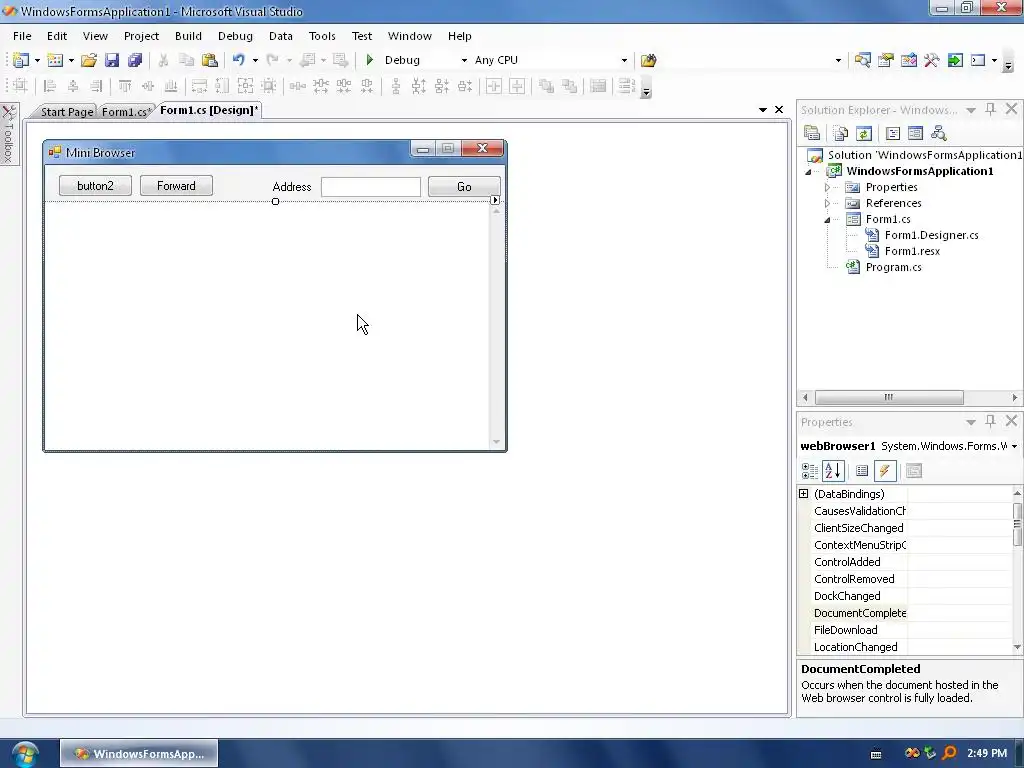The width and height of the screenshot is (1024, 768).
Task: Switch to the Form1.cs code tab
Action: [x=126, y=112]
